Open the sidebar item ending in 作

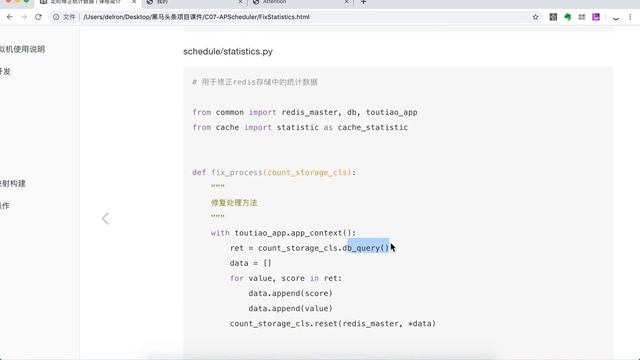pyautogui.click(x=4, y=206)
